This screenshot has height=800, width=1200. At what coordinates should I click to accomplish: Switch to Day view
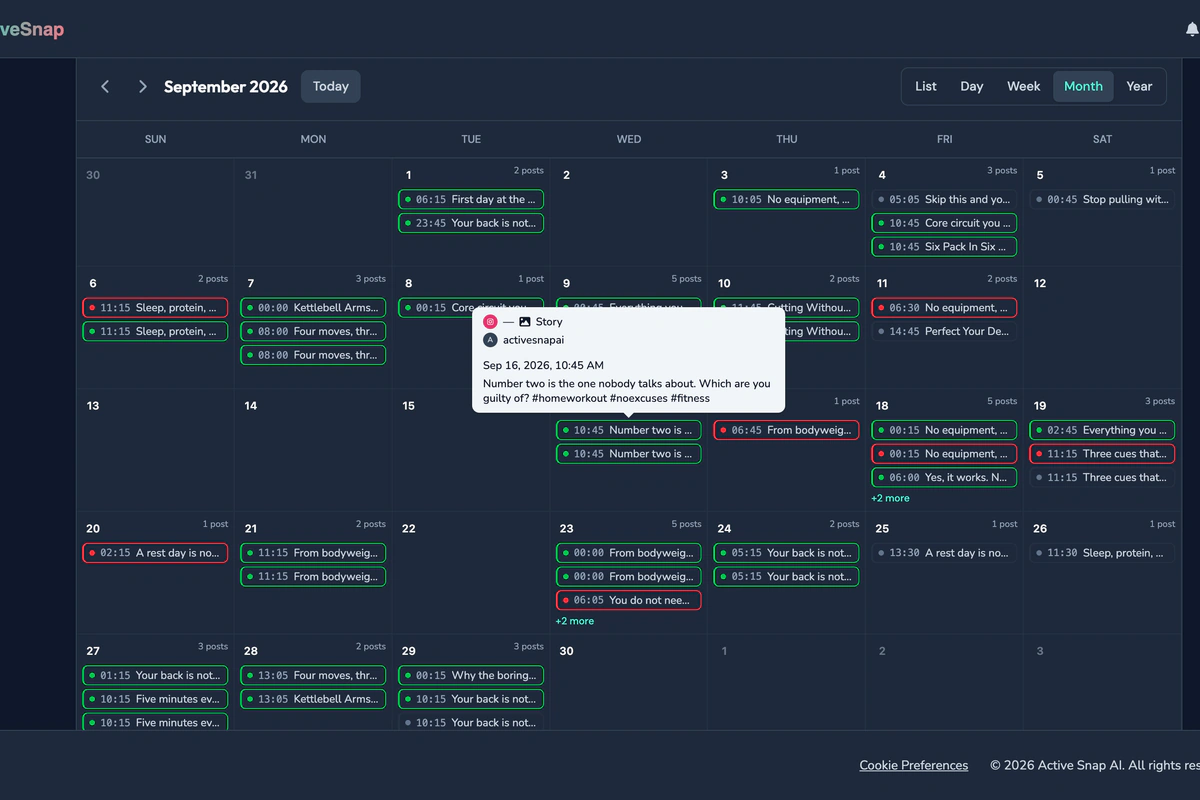[972, 87]
